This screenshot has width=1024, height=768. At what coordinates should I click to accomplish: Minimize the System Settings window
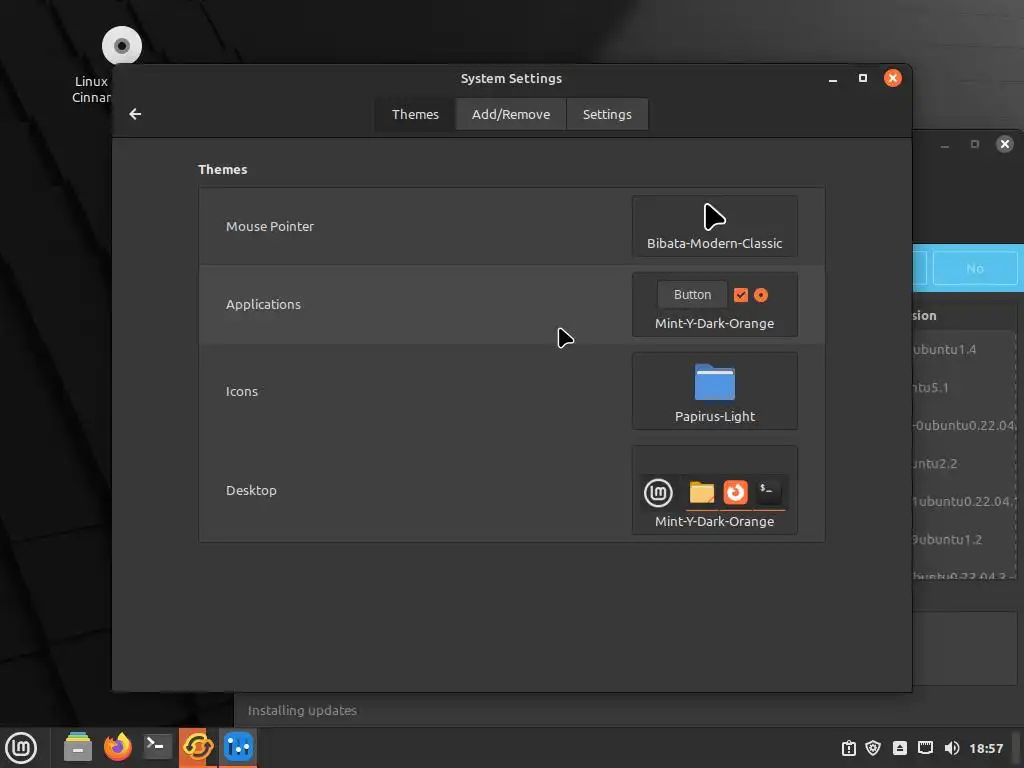click(x=833, y=78)
